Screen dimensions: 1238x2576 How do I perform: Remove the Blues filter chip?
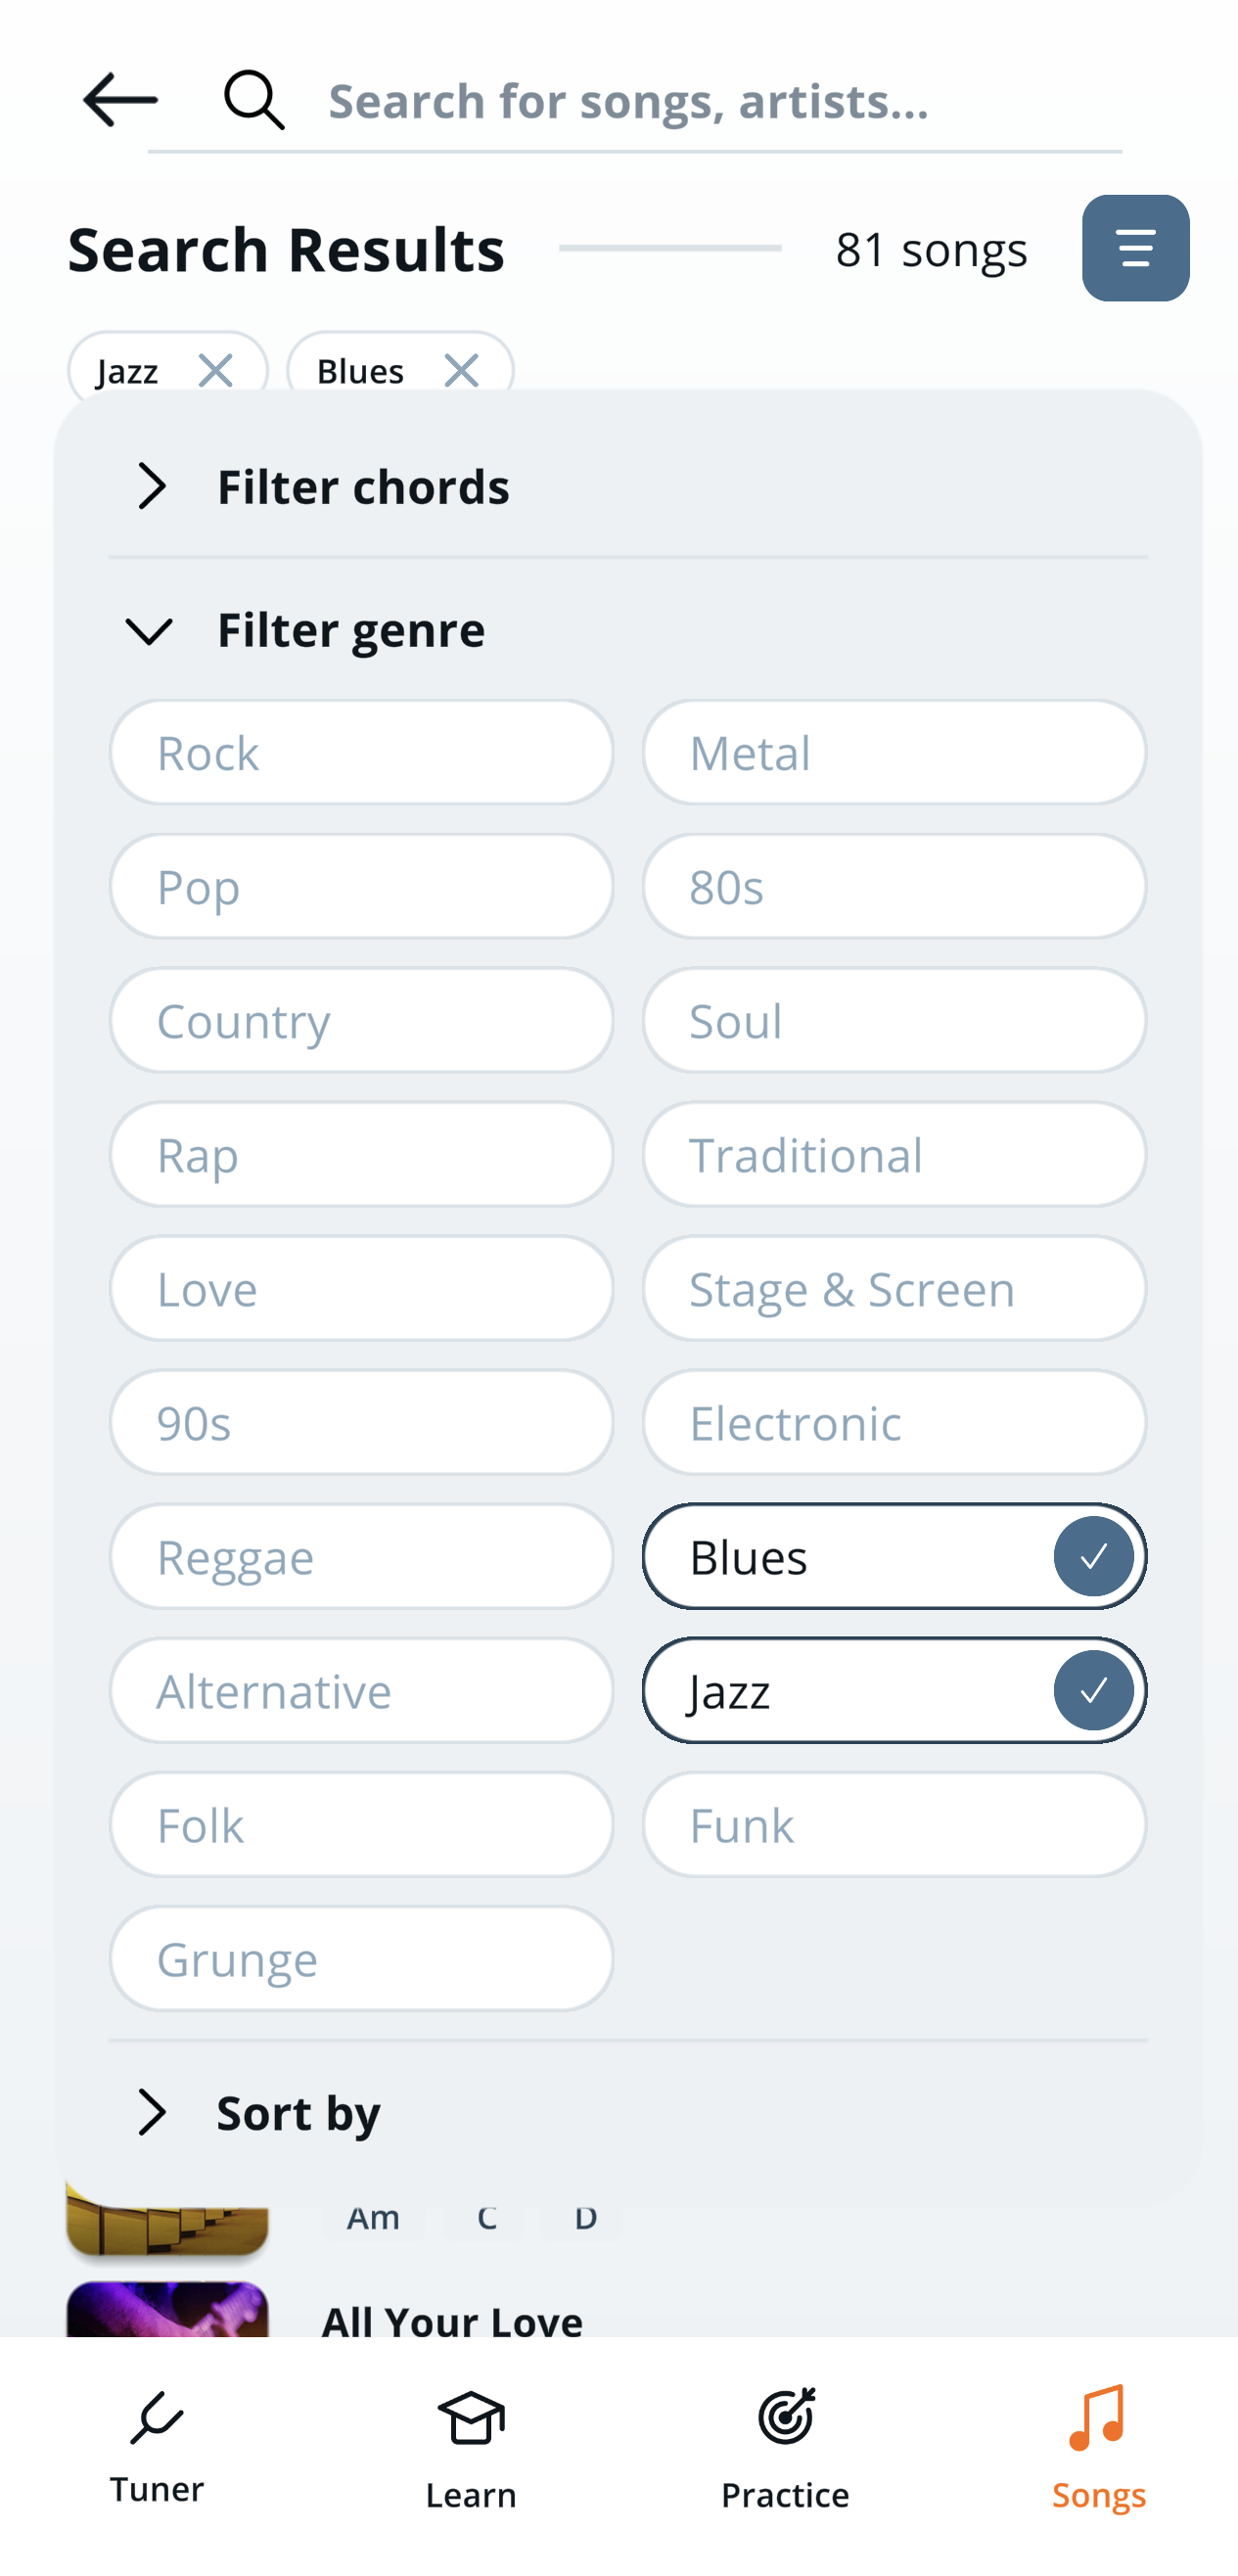(x=461, y=371)
